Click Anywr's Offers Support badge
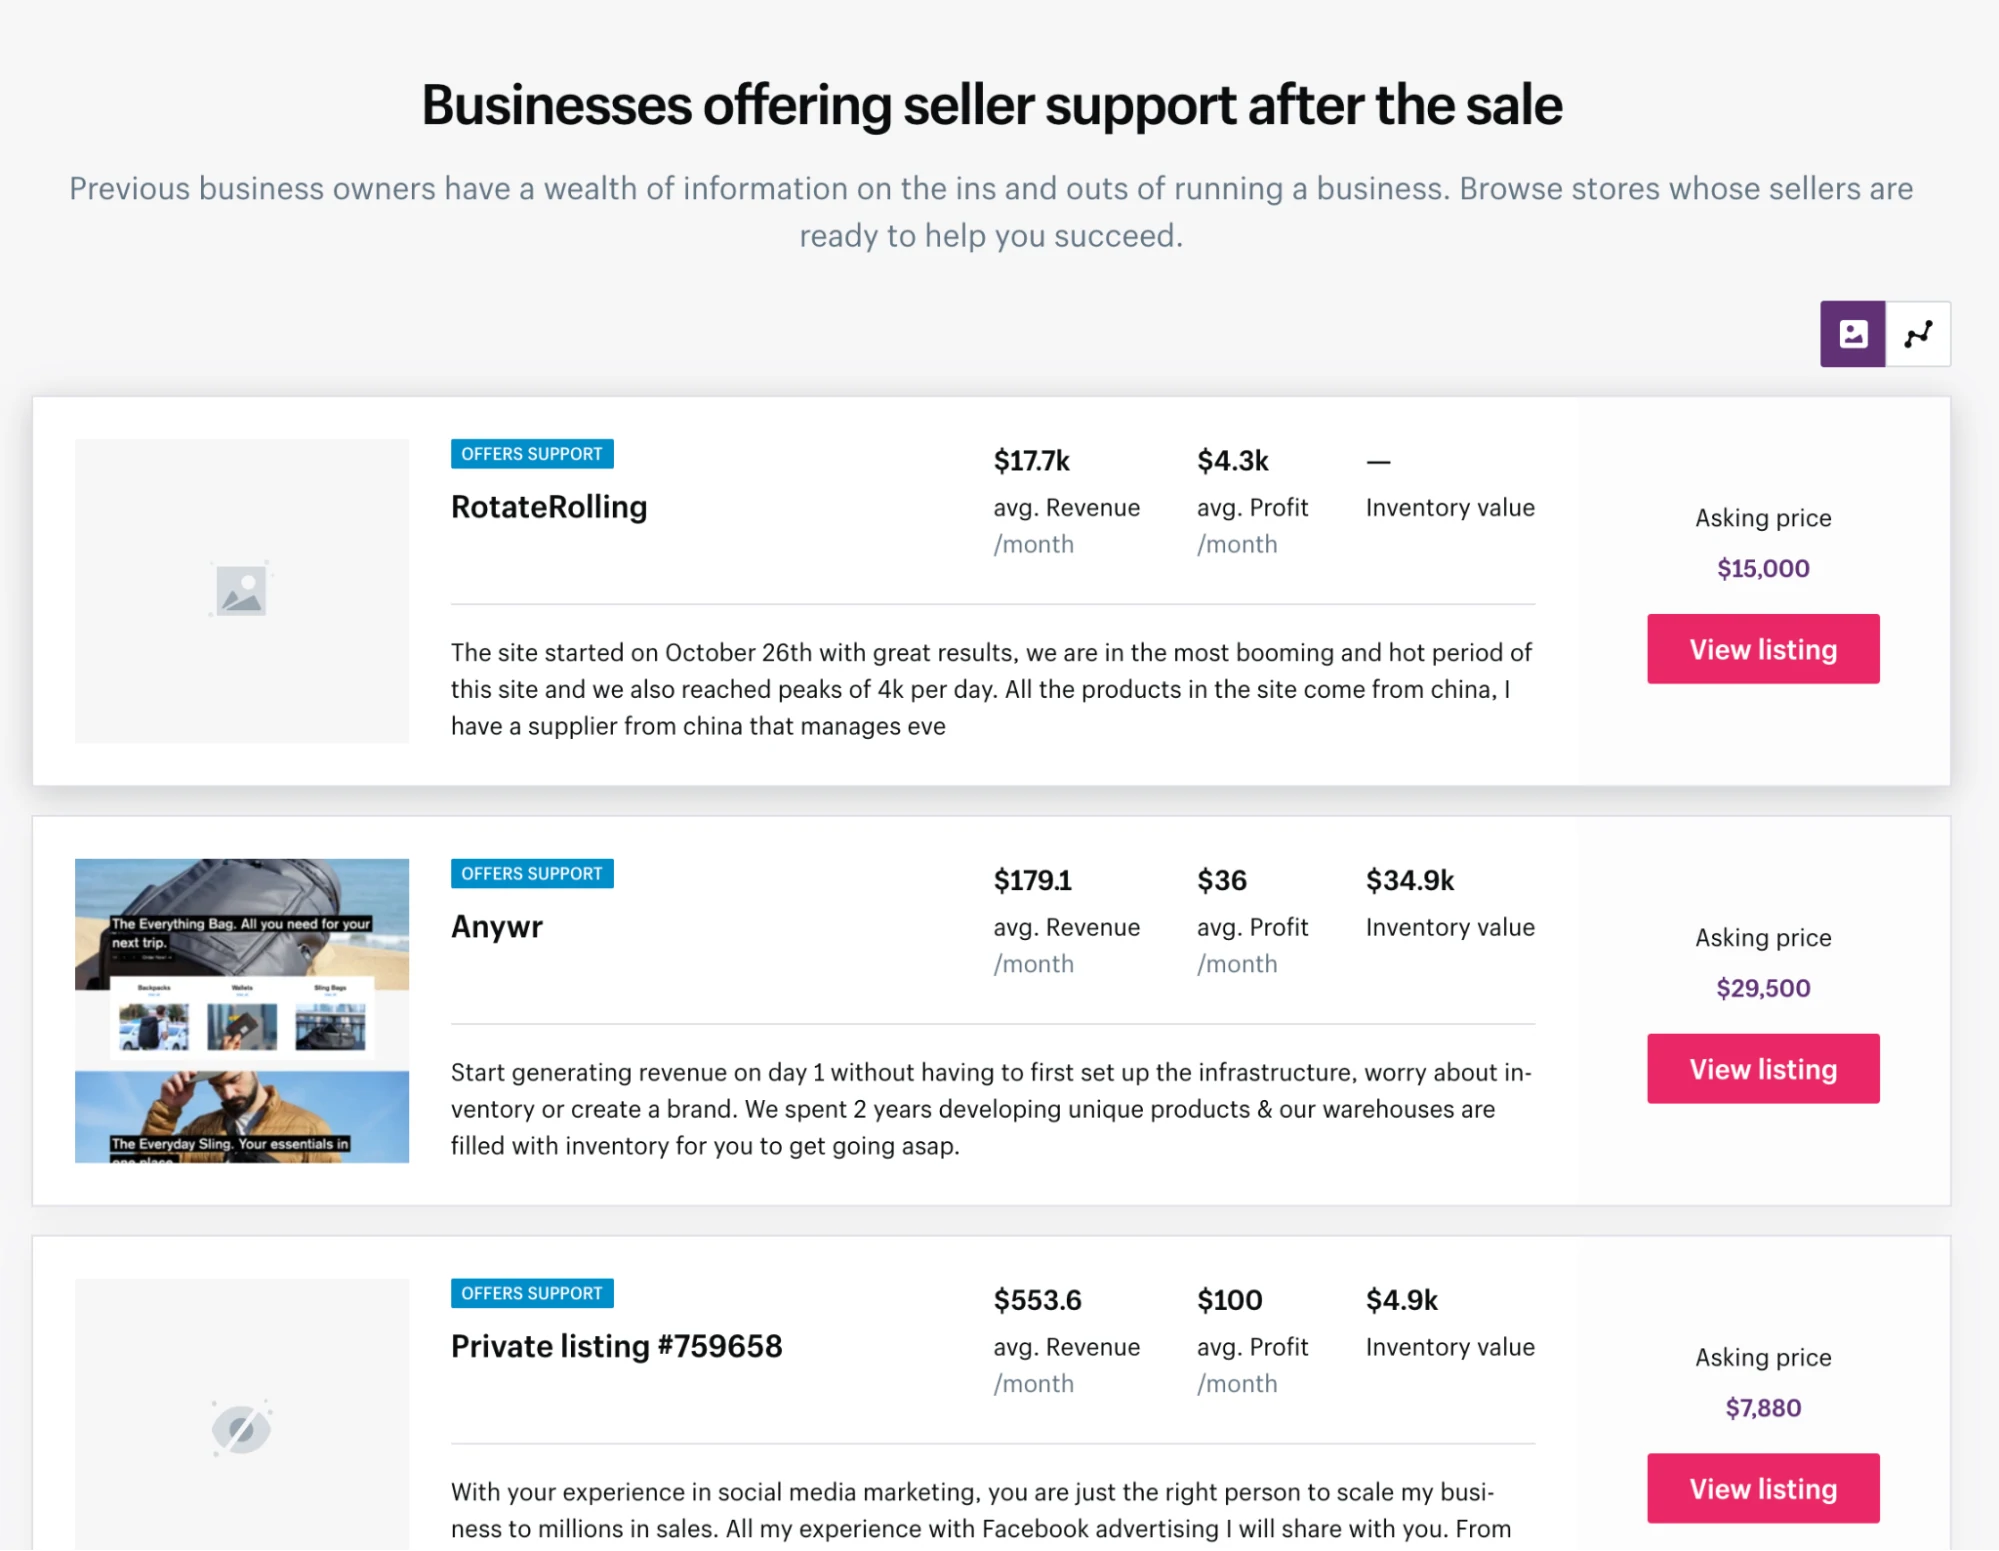This screenshot has height=1551, width=1999. pos(532,874)
